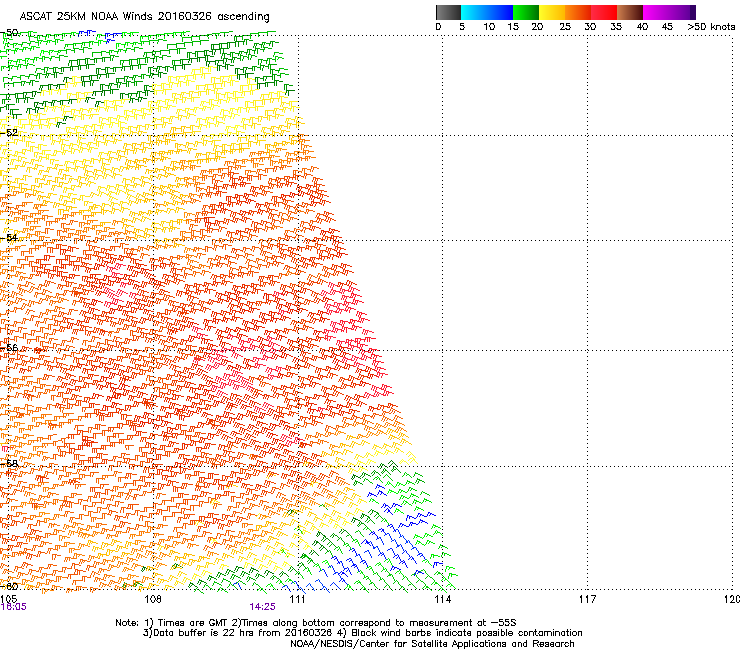Screen dimensions: 740x650
Task: Click the cyan 5-10 knots color swatch
Action: pyautogui.click(x=474, y=12)
